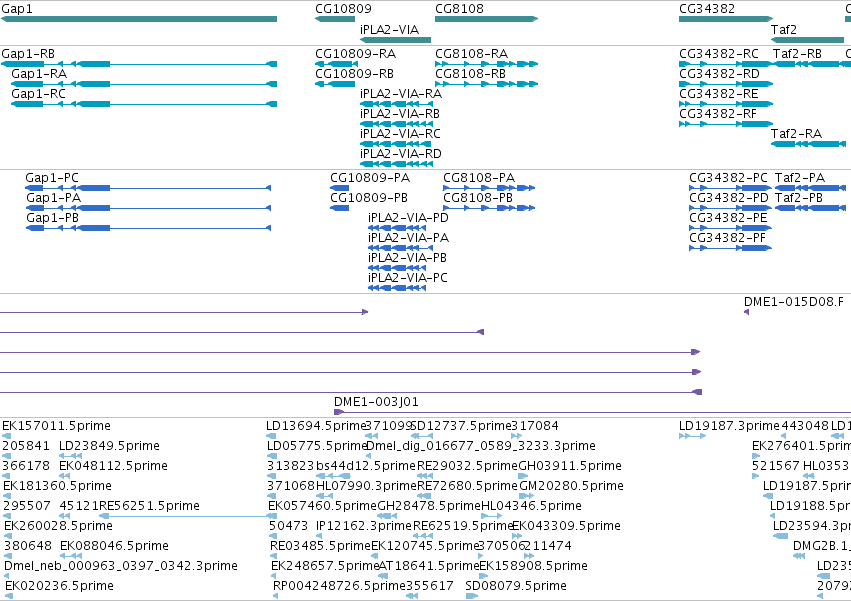Click protein CG10809-PA
The width and height of the screenshot is (851, 601).
pyautogui.click(x=340, y=188)
